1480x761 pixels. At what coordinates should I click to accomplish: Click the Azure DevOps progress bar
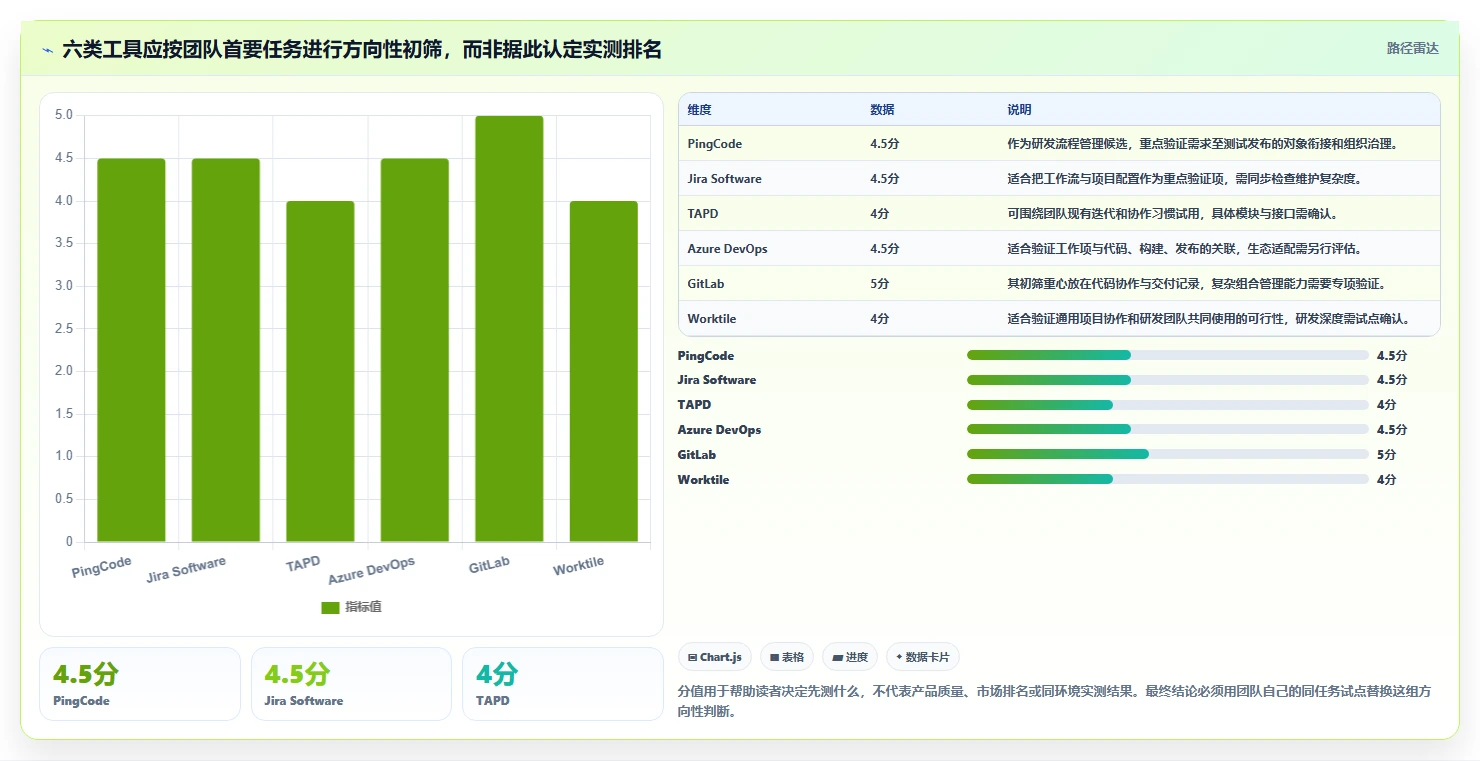tap(1167, 430)
